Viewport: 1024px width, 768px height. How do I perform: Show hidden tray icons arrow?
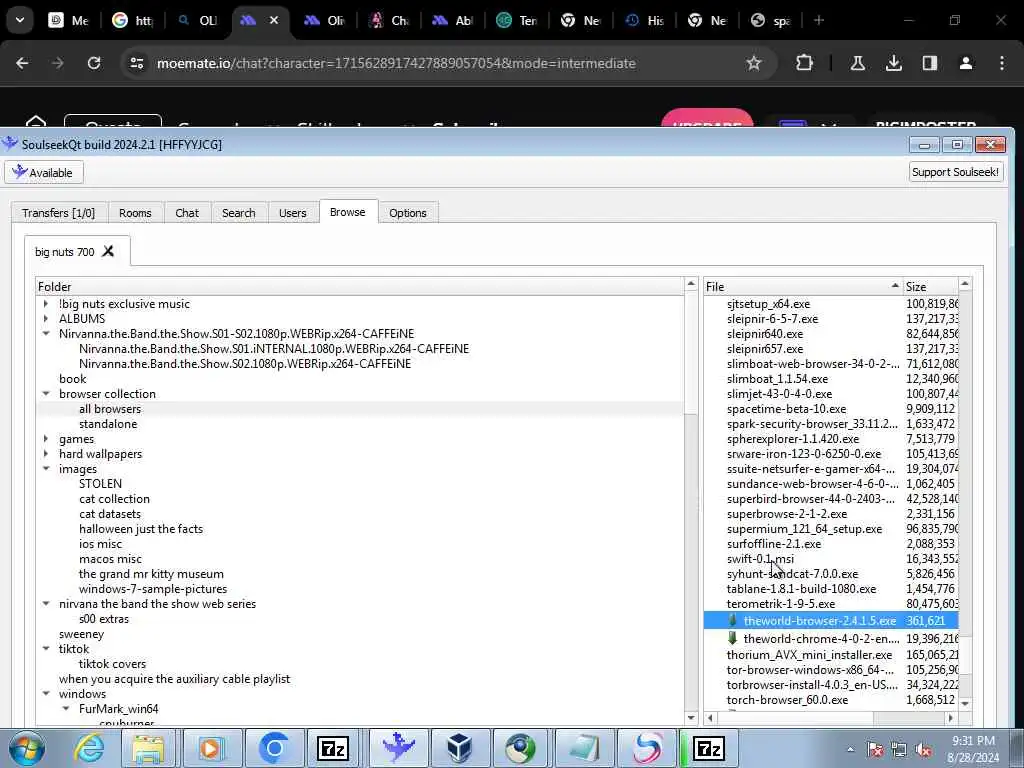coord(850,750)
